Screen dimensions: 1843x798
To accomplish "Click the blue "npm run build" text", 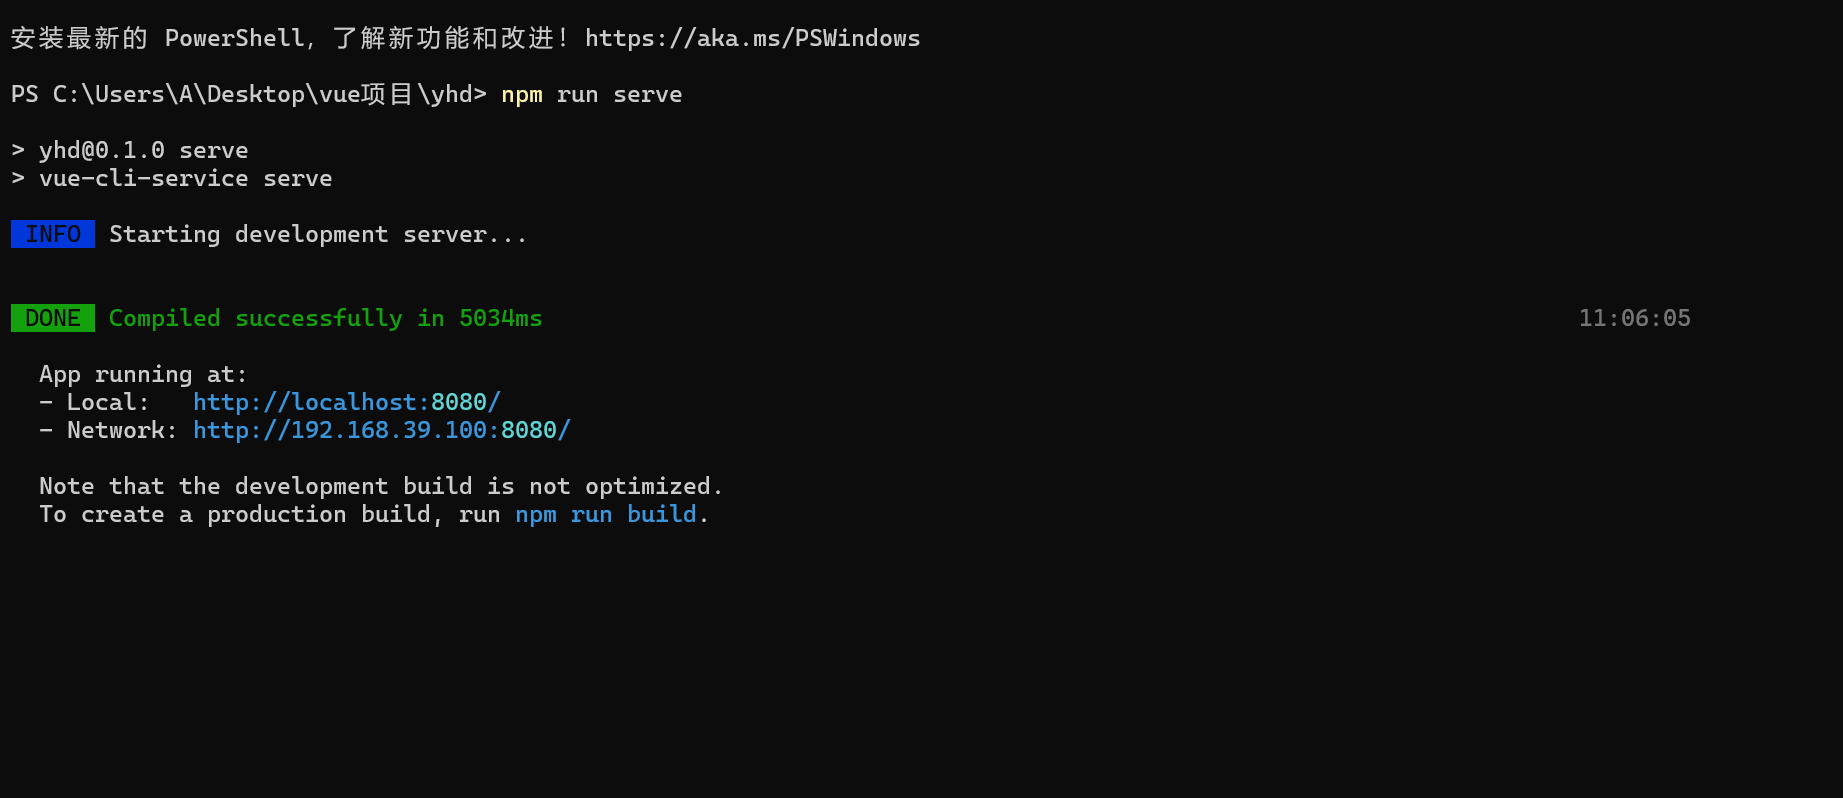I will click(606, 514).
